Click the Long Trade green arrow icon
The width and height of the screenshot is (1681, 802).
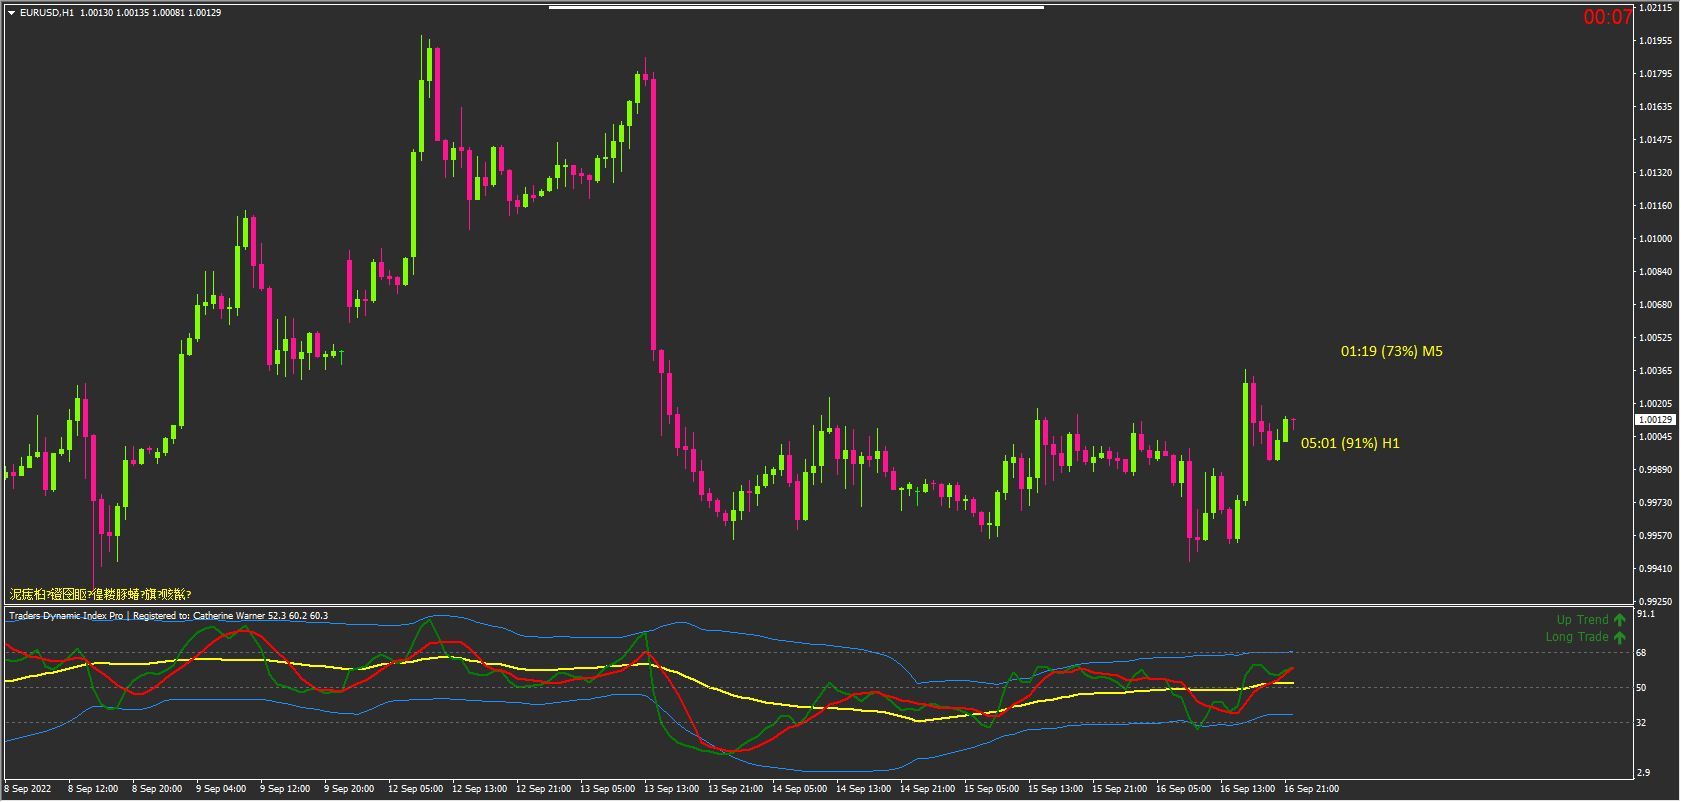point(1619,637)
